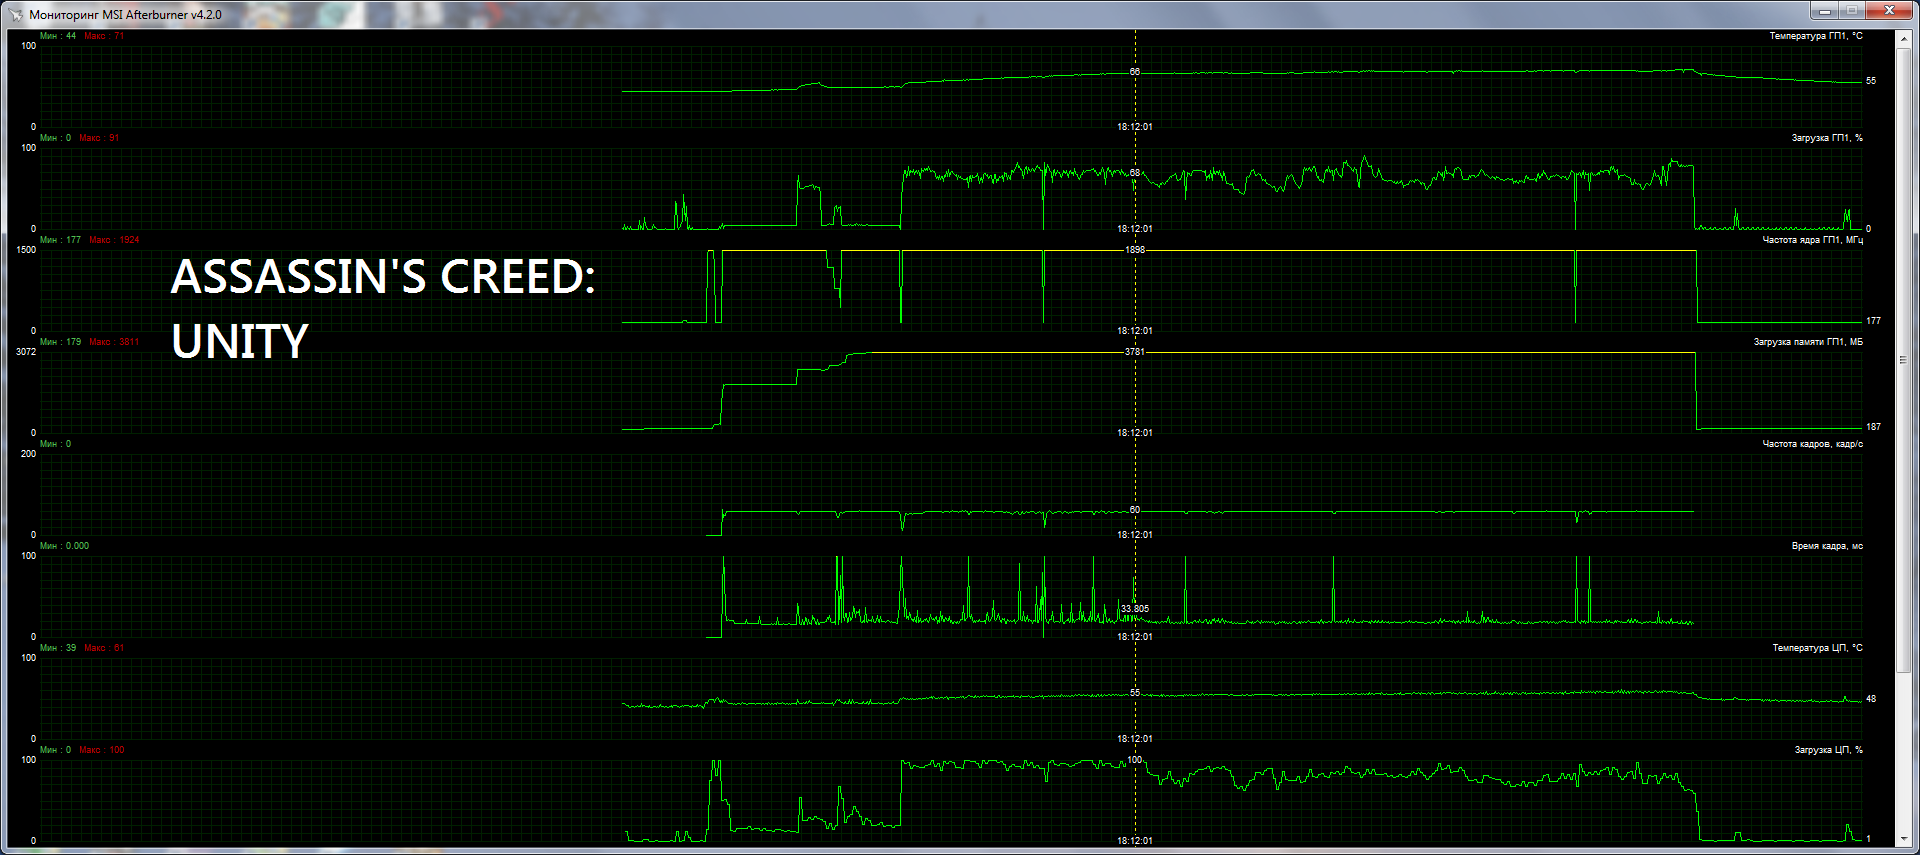This screenshot has width=1920, height=855.
Task: Click the 'Частота кадров, кадр/с' label
Action: click(x=1812, y=444)
